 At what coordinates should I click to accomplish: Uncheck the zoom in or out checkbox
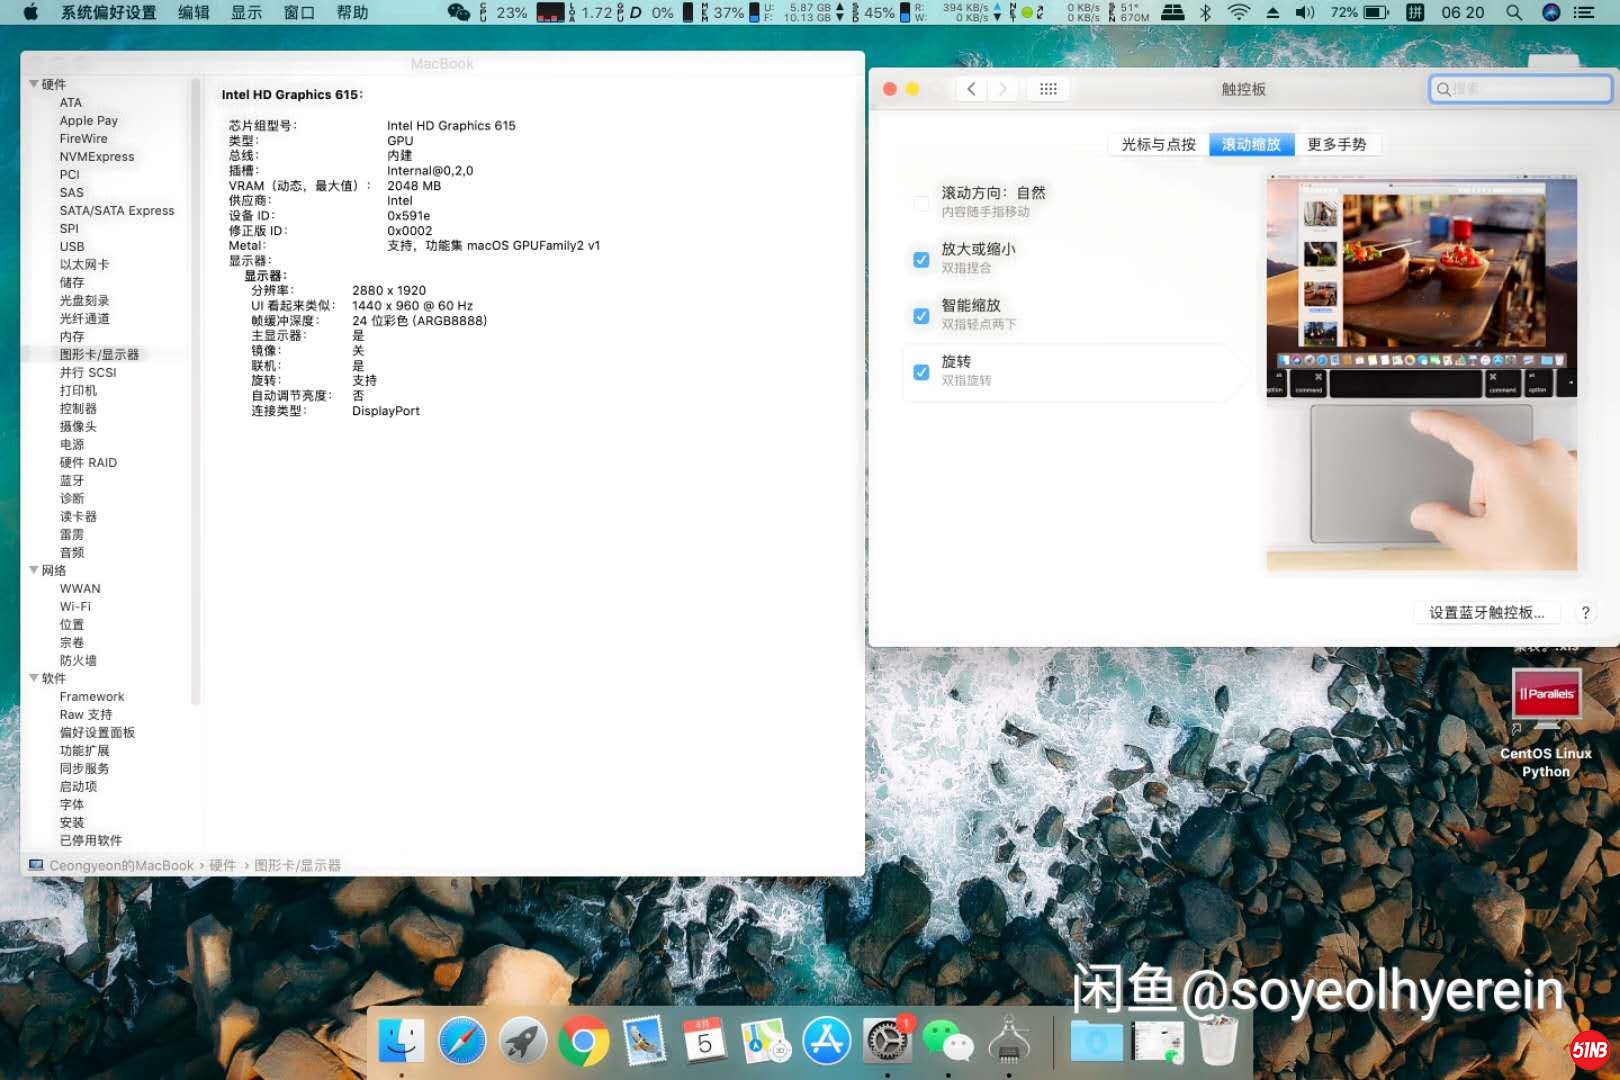(x=921, y=259)
